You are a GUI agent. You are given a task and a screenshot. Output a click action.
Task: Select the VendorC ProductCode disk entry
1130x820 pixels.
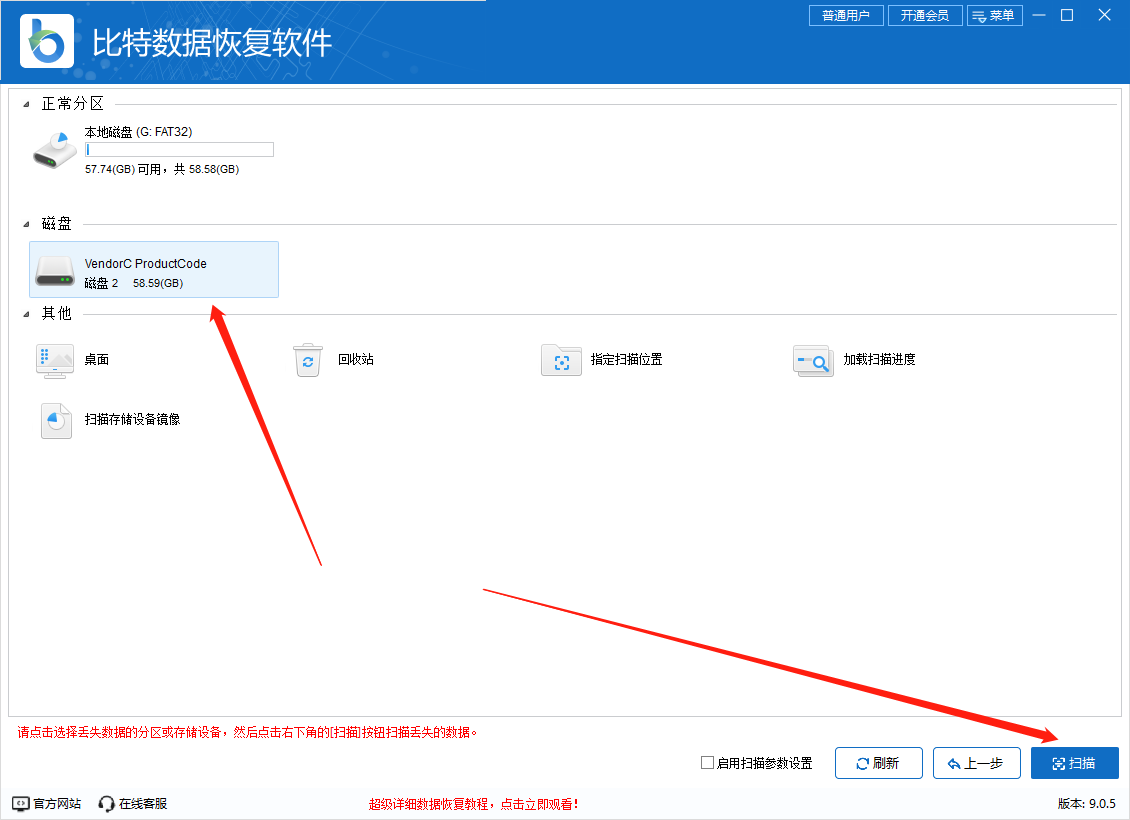pos(154,270)
